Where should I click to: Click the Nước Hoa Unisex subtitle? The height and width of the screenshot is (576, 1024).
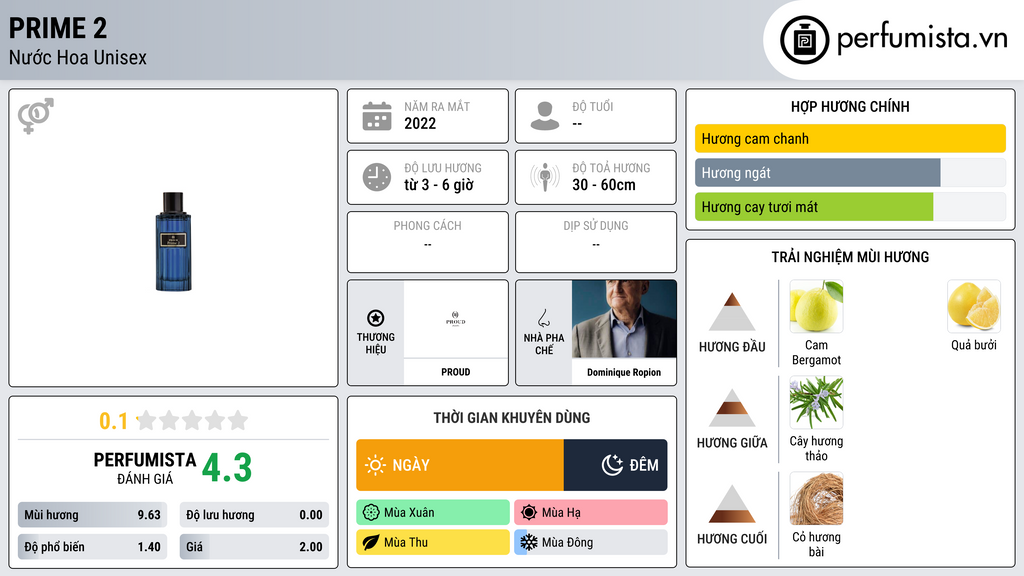pyautogui.click(x=78, y=57)
